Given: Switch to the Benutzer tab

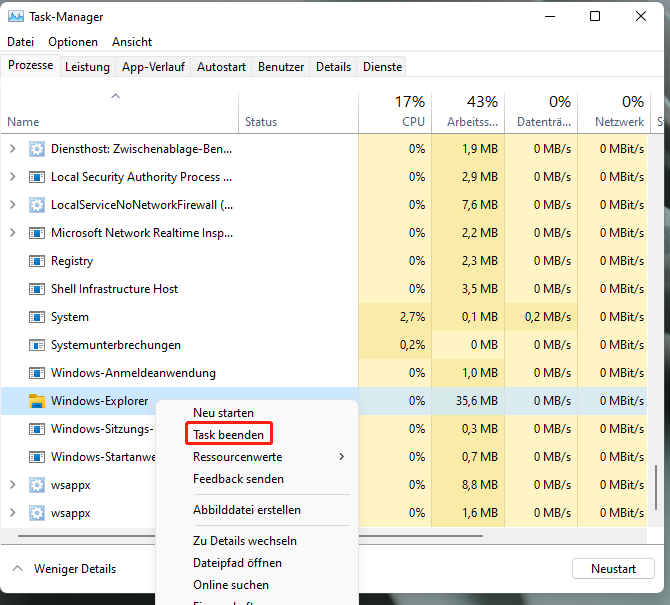Looking at the screenshot, I should point(281,67).
